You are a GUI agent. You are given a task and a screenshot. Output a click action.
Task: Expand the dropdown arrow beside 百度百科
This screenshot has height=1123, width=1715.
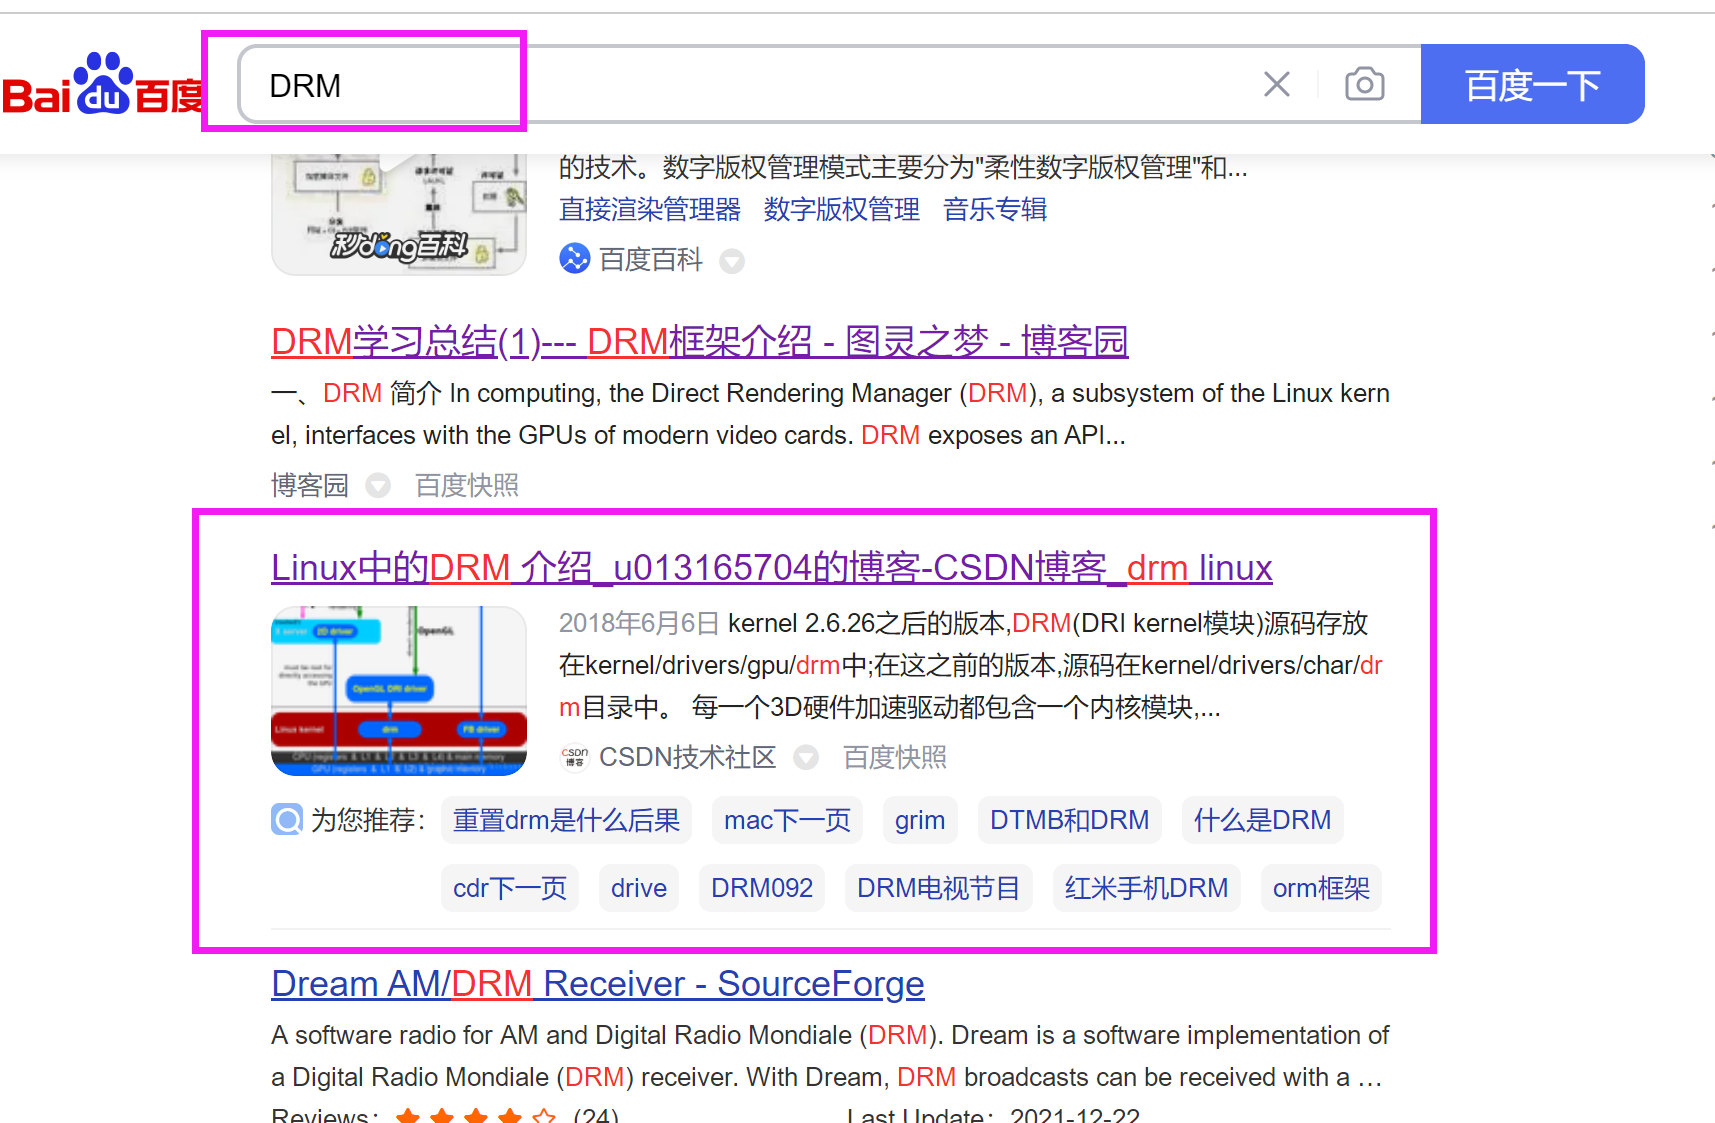[733, 261]
